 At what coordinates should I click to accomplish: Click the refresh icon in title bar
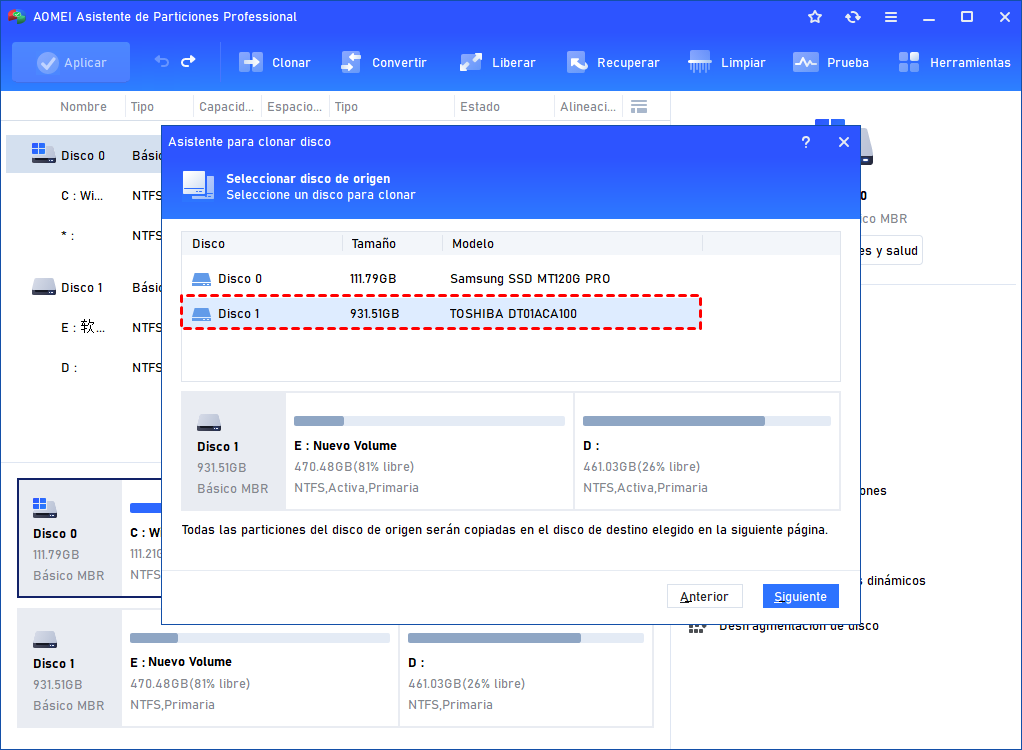tap(852, 17)
